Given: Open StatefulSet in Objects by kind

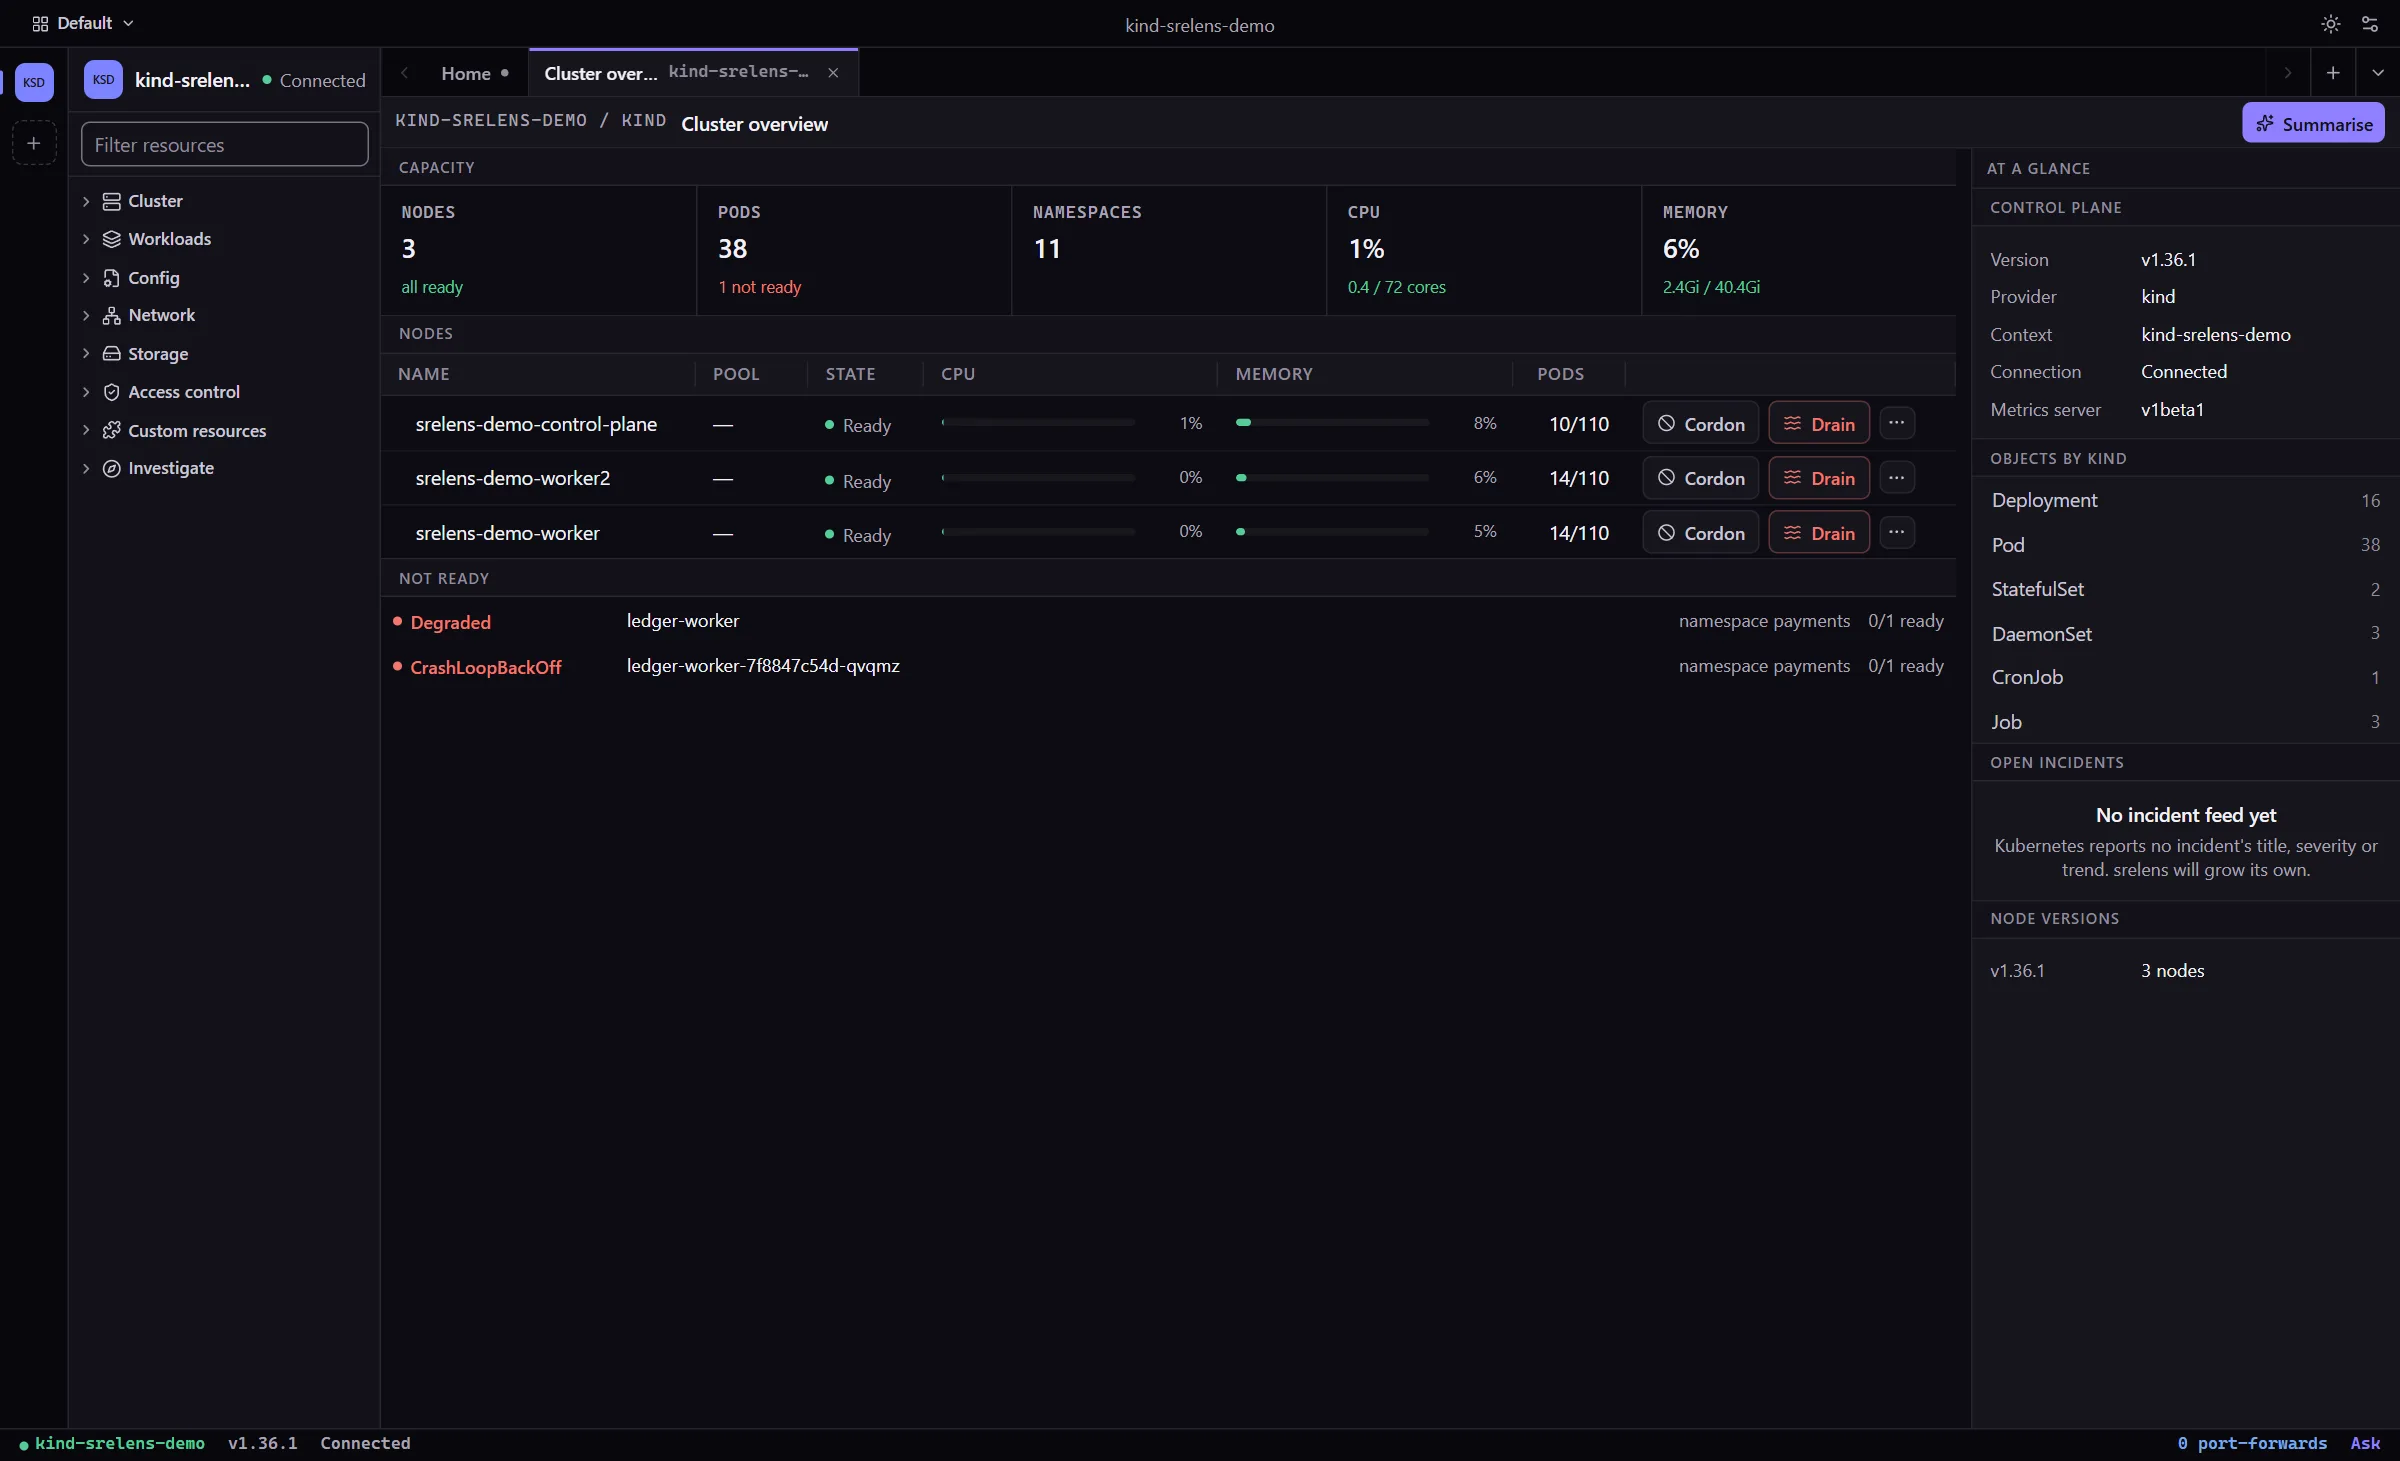Looking at the screenshot, I should coord(2185,590).
